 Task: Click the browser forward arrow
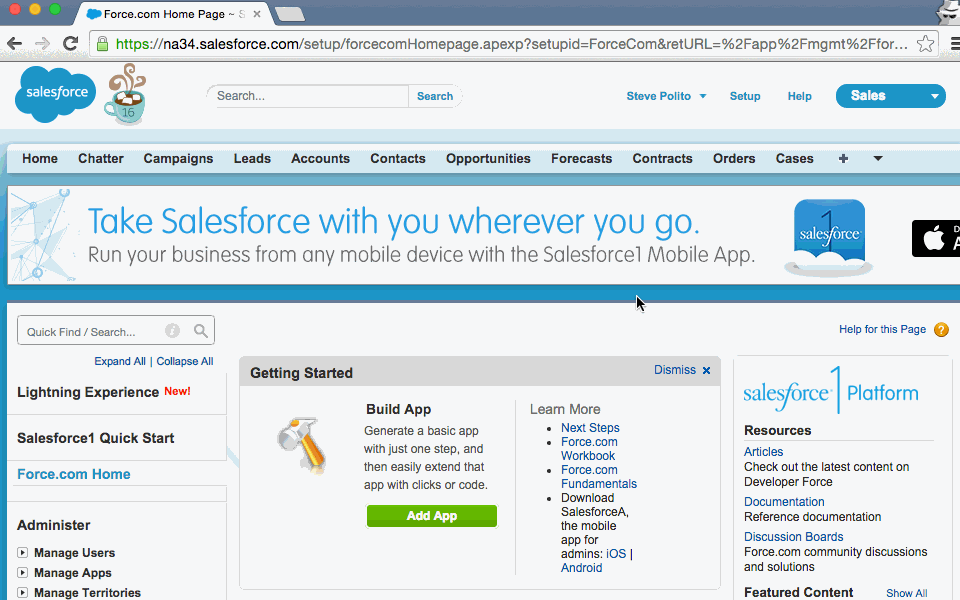[42, 43]
